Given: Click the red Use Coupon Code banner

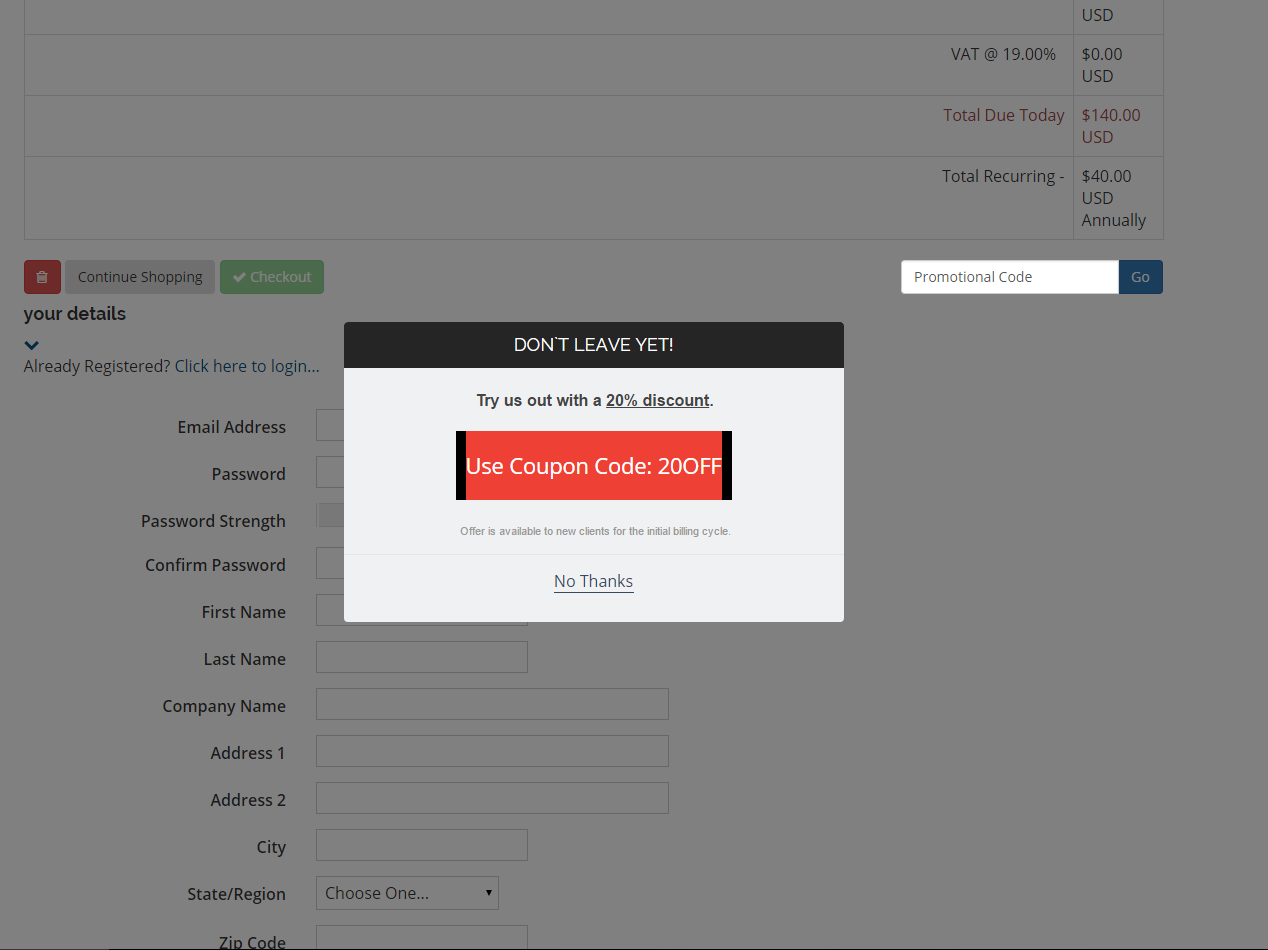Looking at the screenshot, I should [x=593, y=466].
